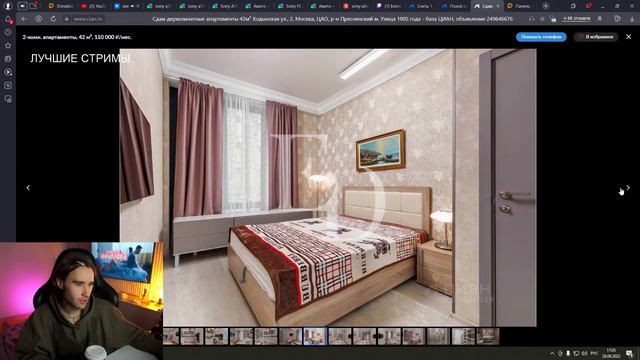
Task: Open the browser profile avatar
Action: click(x=8, y=6)
